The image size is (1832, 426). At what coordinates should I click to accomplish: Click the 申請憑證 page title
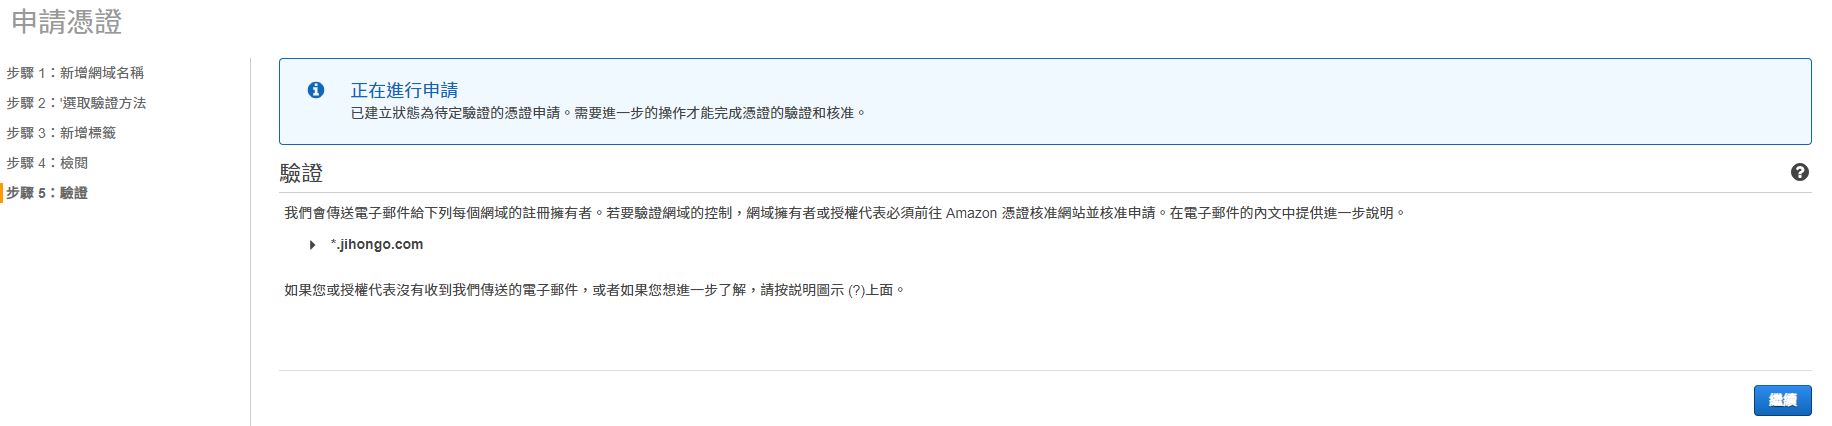tap(67, 22)
